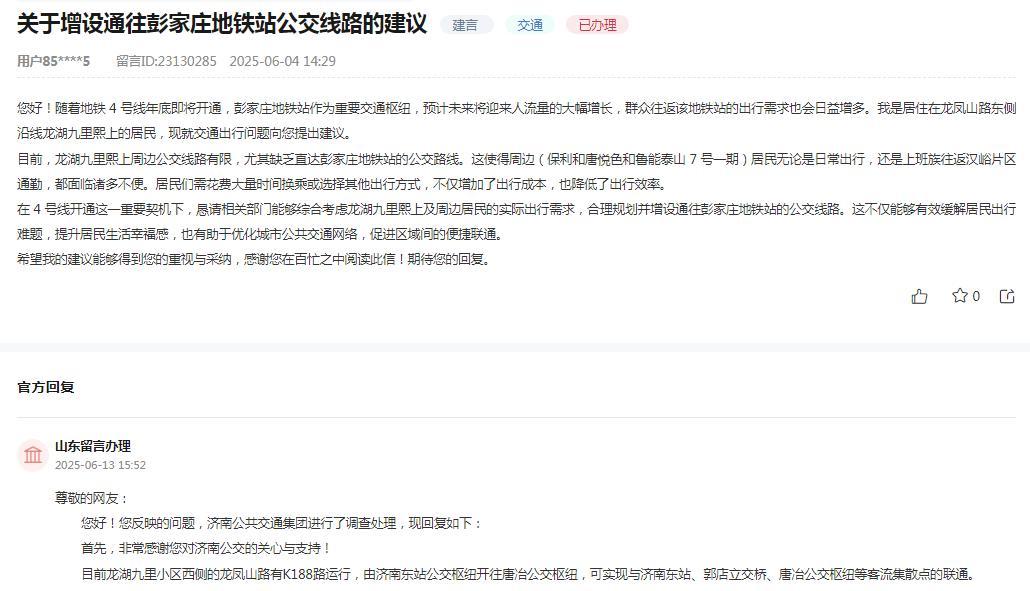
Task: Click the text 留言ID:23130285
Action: 166,61
